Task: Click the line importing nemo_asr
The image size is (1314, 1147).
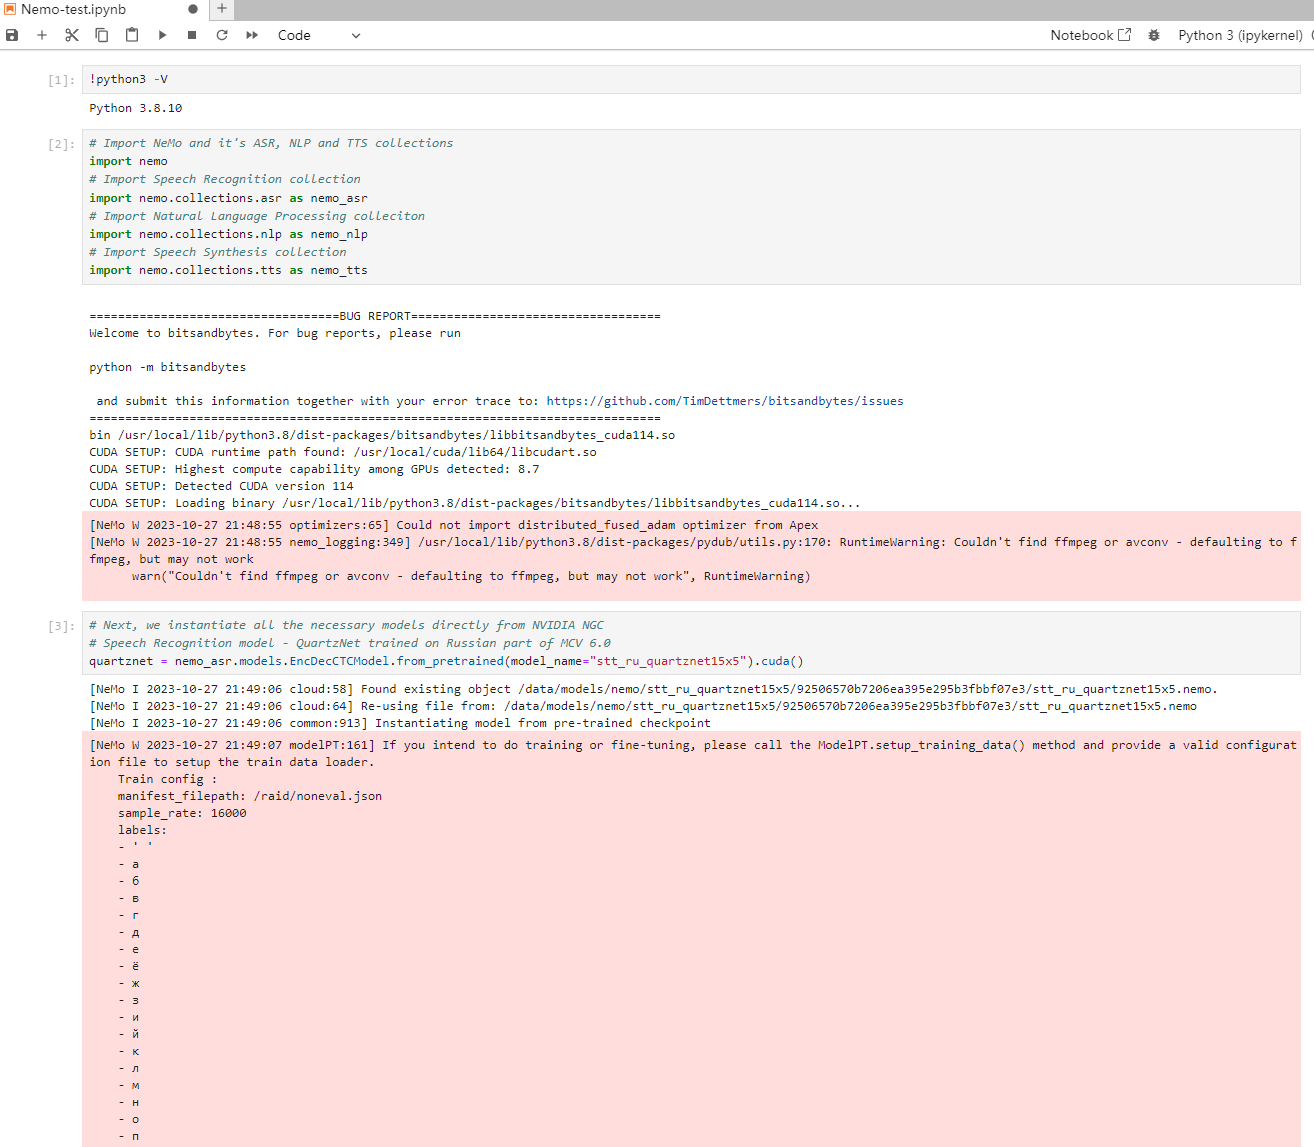Action: click(228, 198)
